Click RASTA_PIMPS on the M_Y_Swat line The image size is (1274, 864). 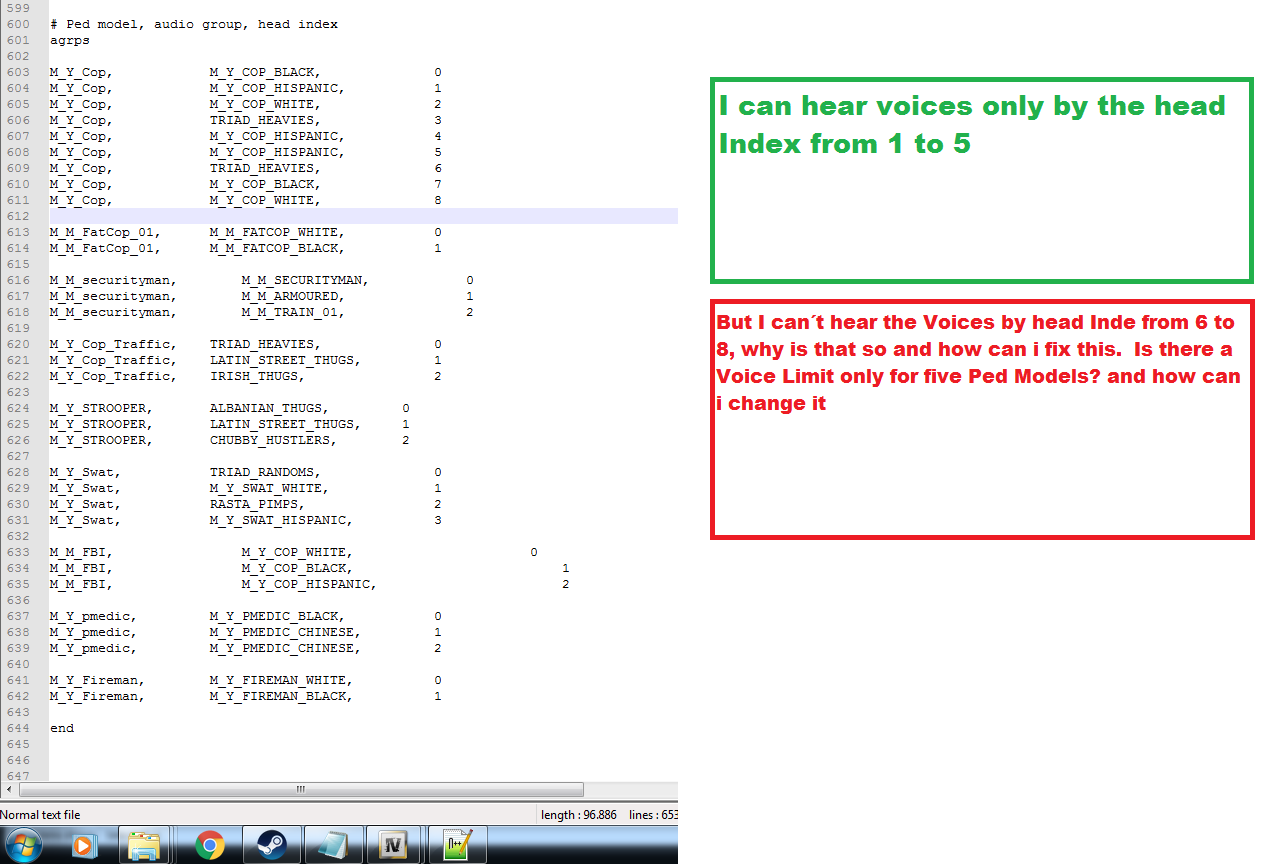[x=258, y=504]
